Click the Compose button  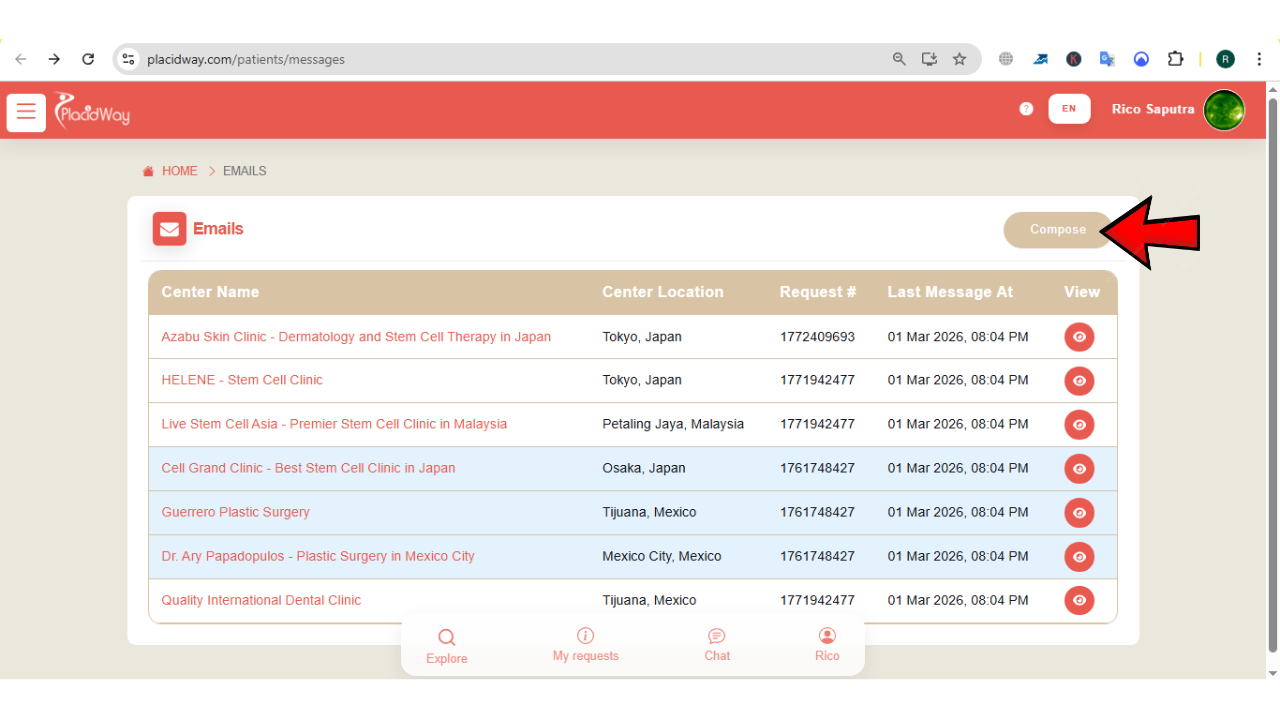coord(1057,229)
